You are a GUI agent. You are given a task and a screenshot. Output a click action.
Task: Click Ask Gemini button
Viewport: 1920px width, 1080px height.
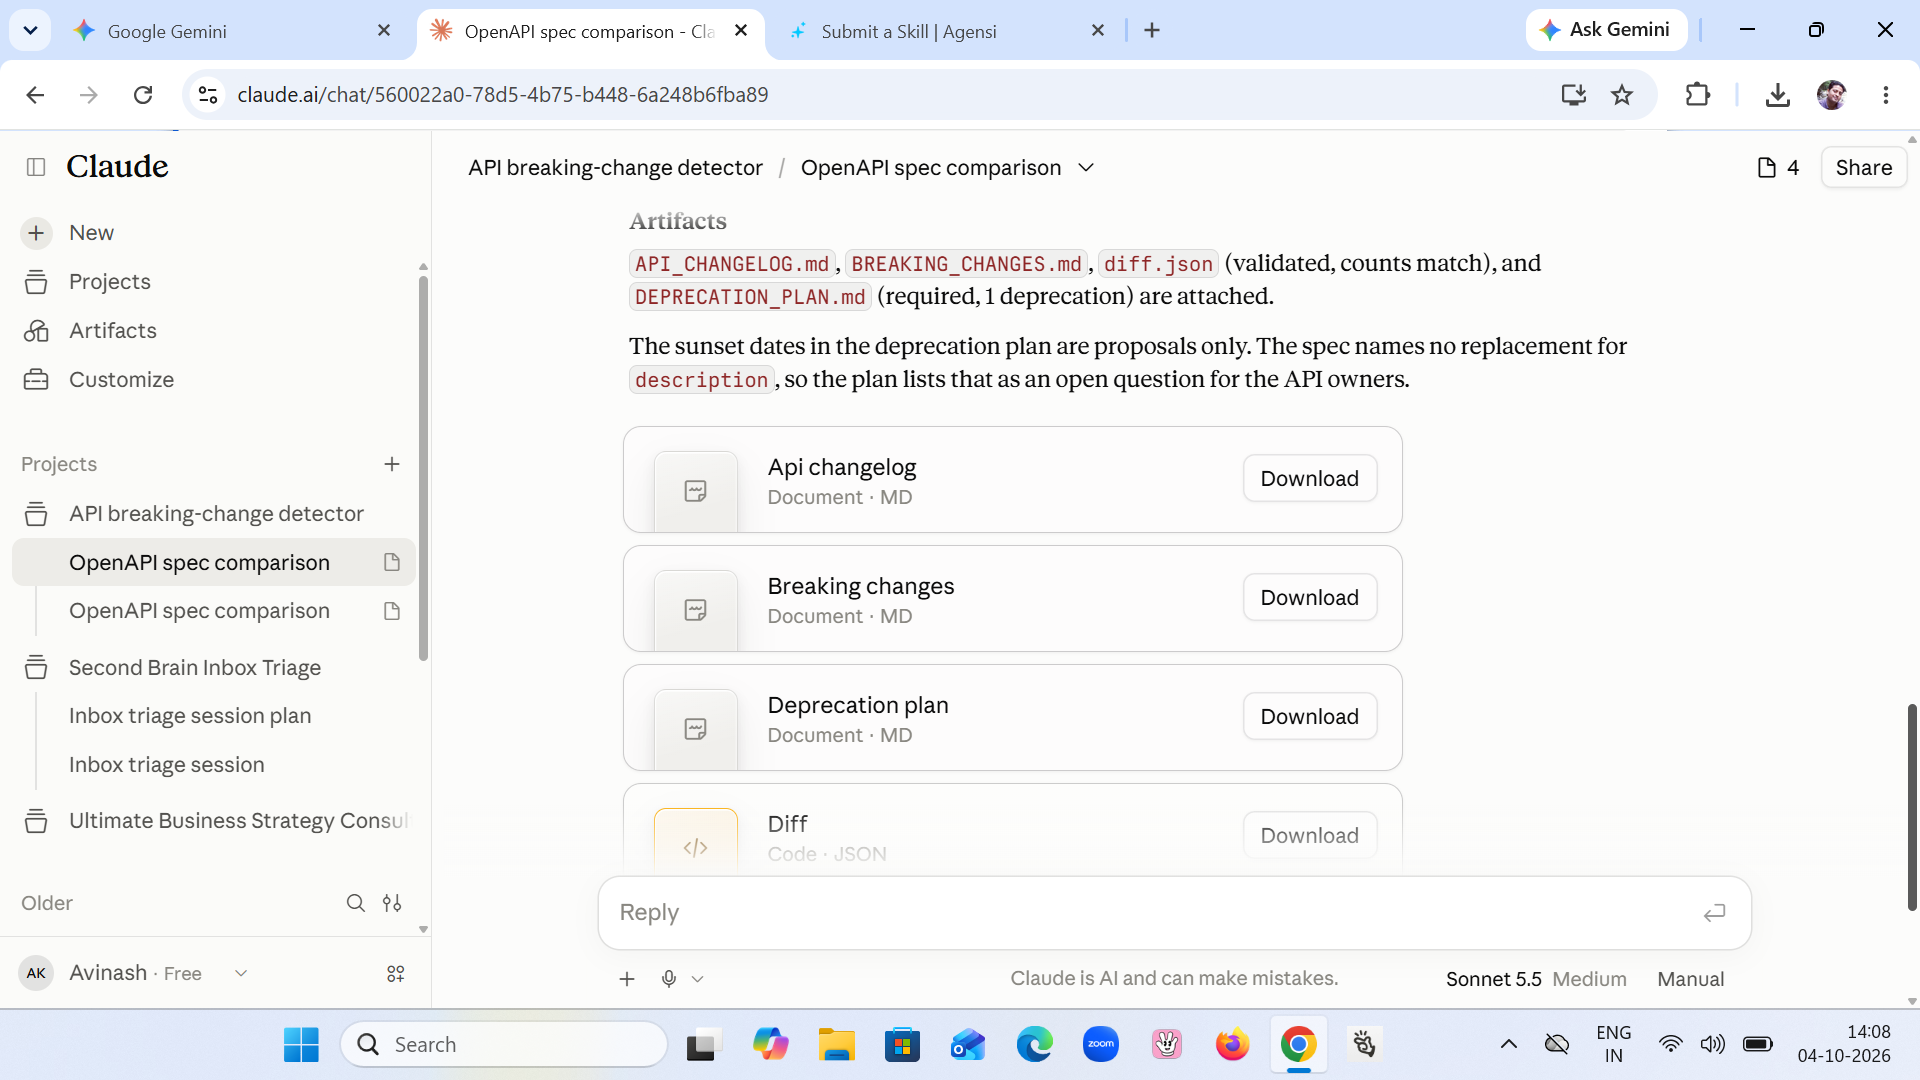(x=1606, y=30)
